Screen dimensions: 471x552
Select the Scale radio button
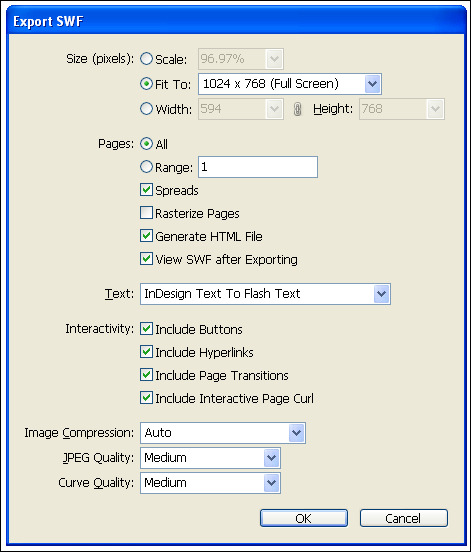[146, 59]
